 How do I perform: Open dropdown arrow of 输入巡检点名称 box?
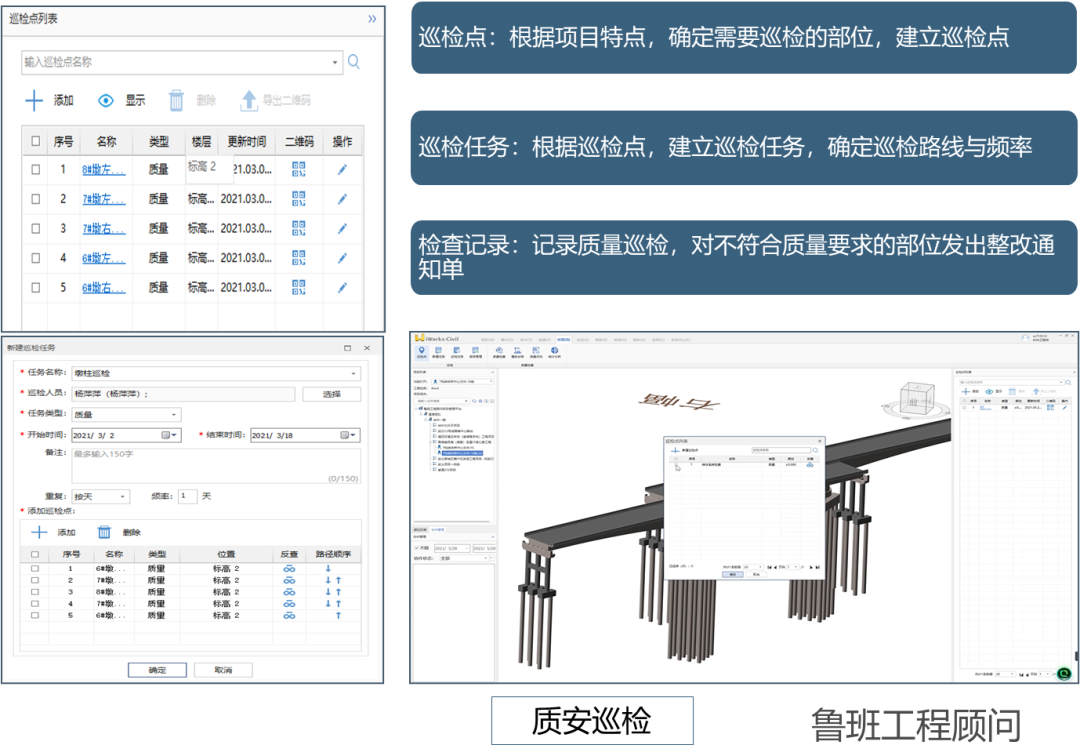pyautogui.click(x=335, y=62)
